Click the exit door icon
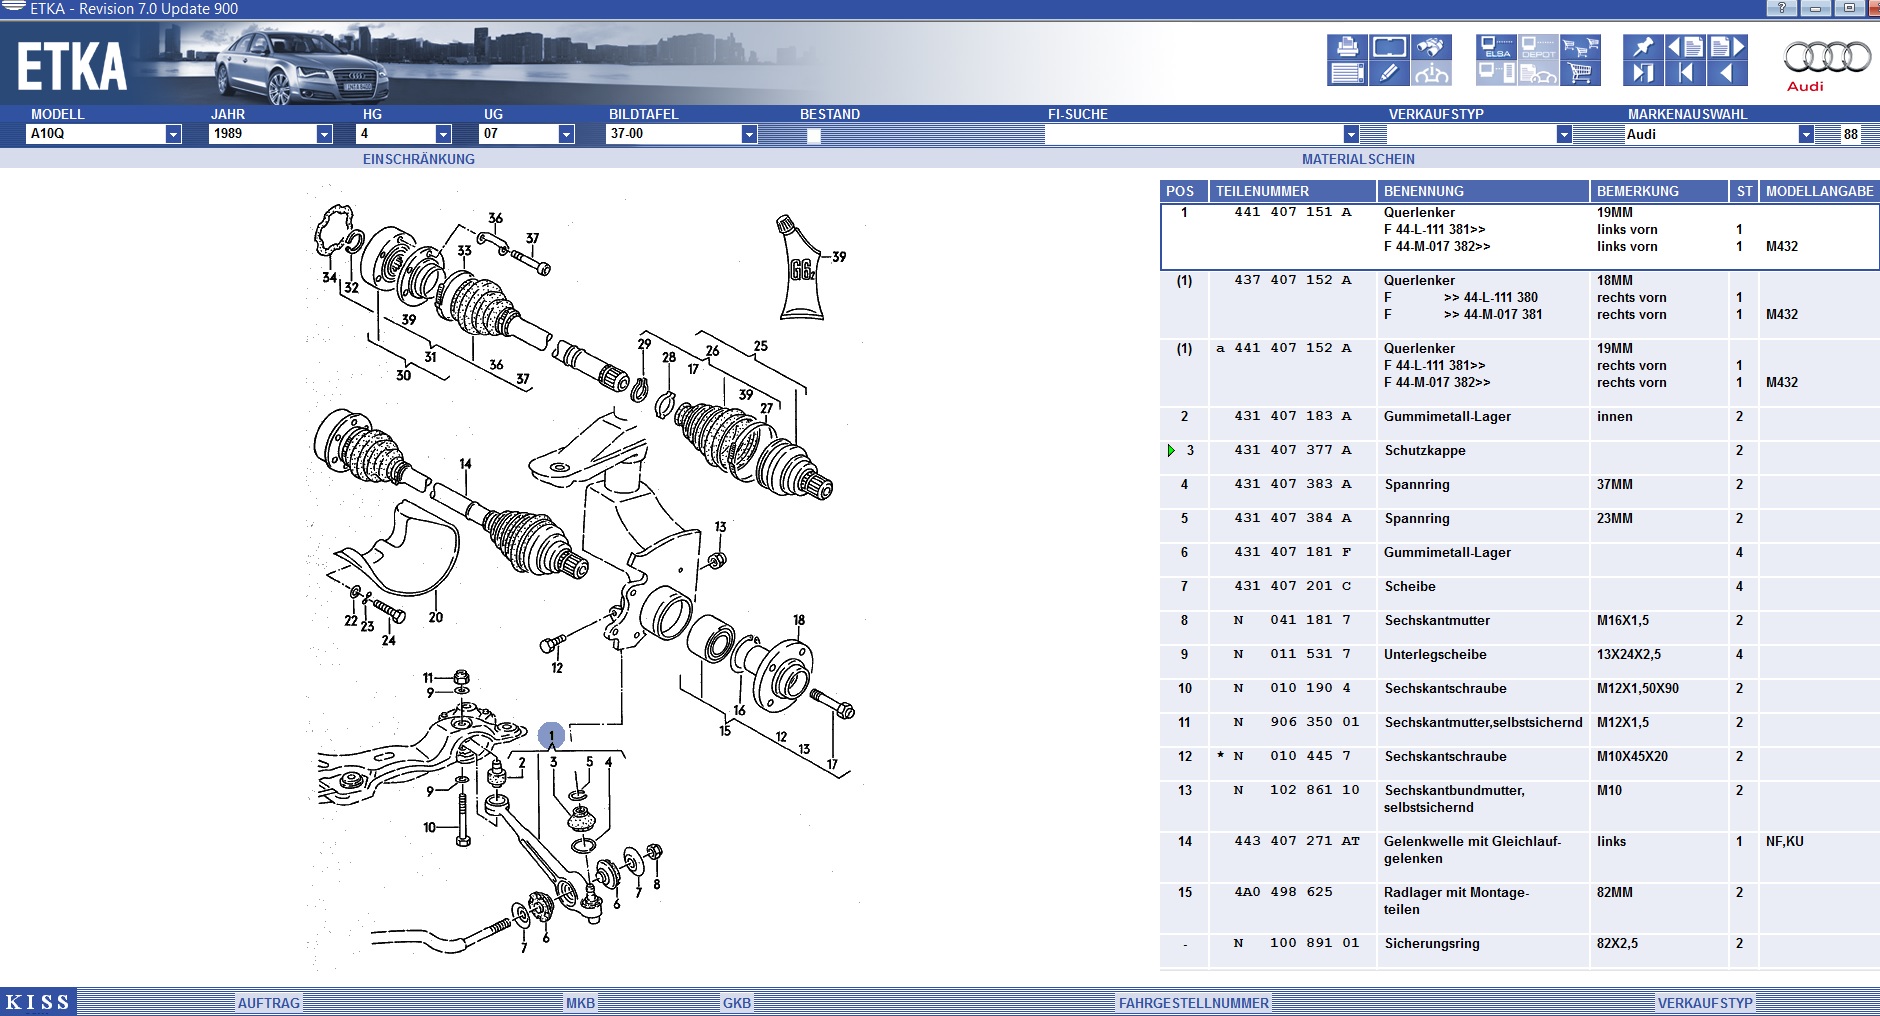This screenshot has height=1016, width=1880. pyautogui.click(x=1643, y=73)
